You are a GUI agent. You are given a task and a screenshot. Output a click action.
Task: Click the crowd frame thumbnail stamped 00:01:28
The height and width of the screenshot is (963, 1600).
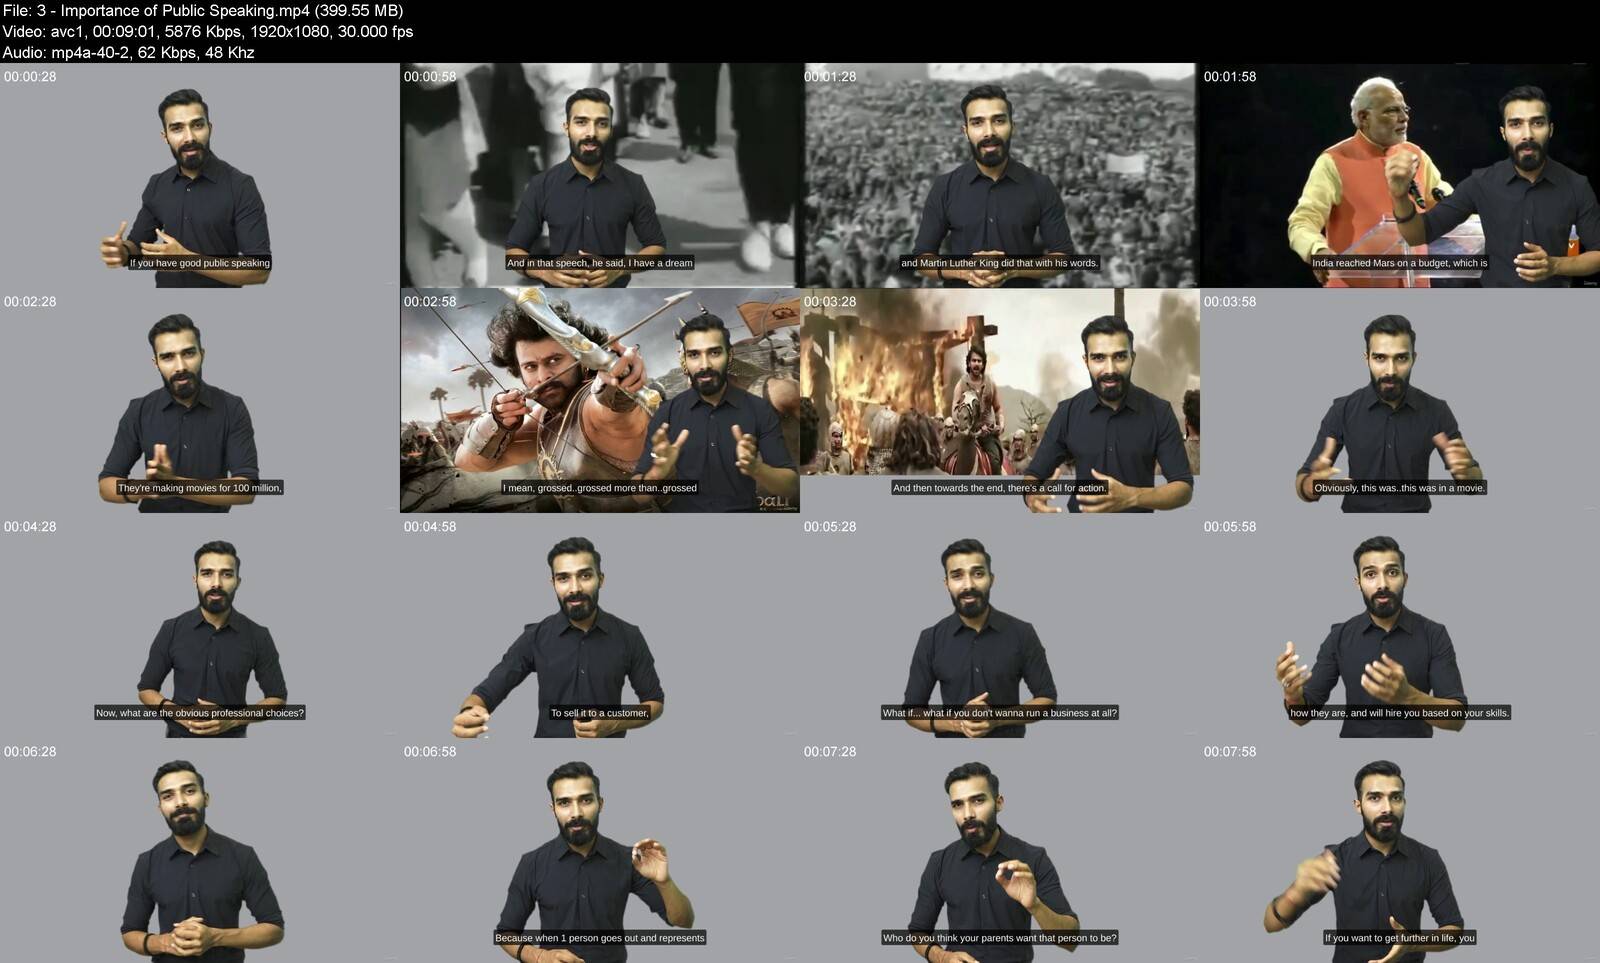click(x=1000, y=175)
